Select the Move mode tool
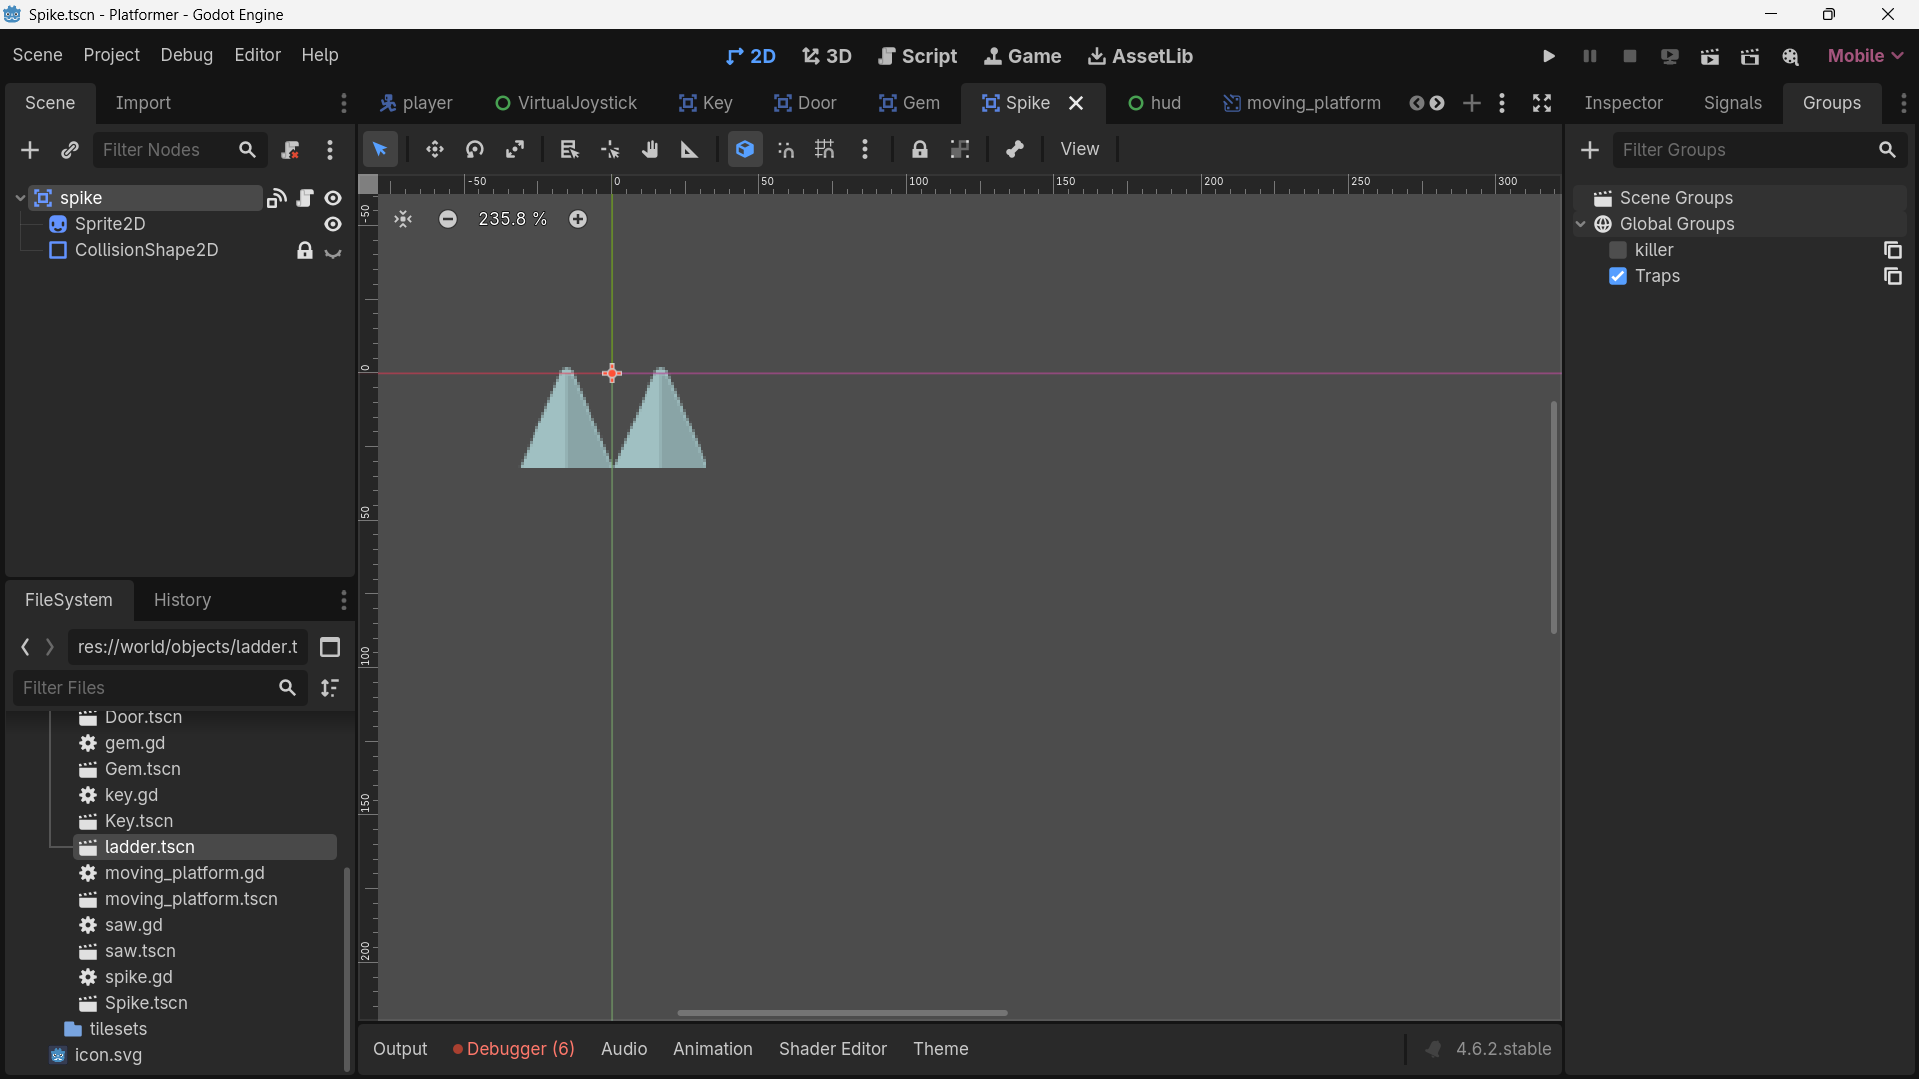 (434, 150)
